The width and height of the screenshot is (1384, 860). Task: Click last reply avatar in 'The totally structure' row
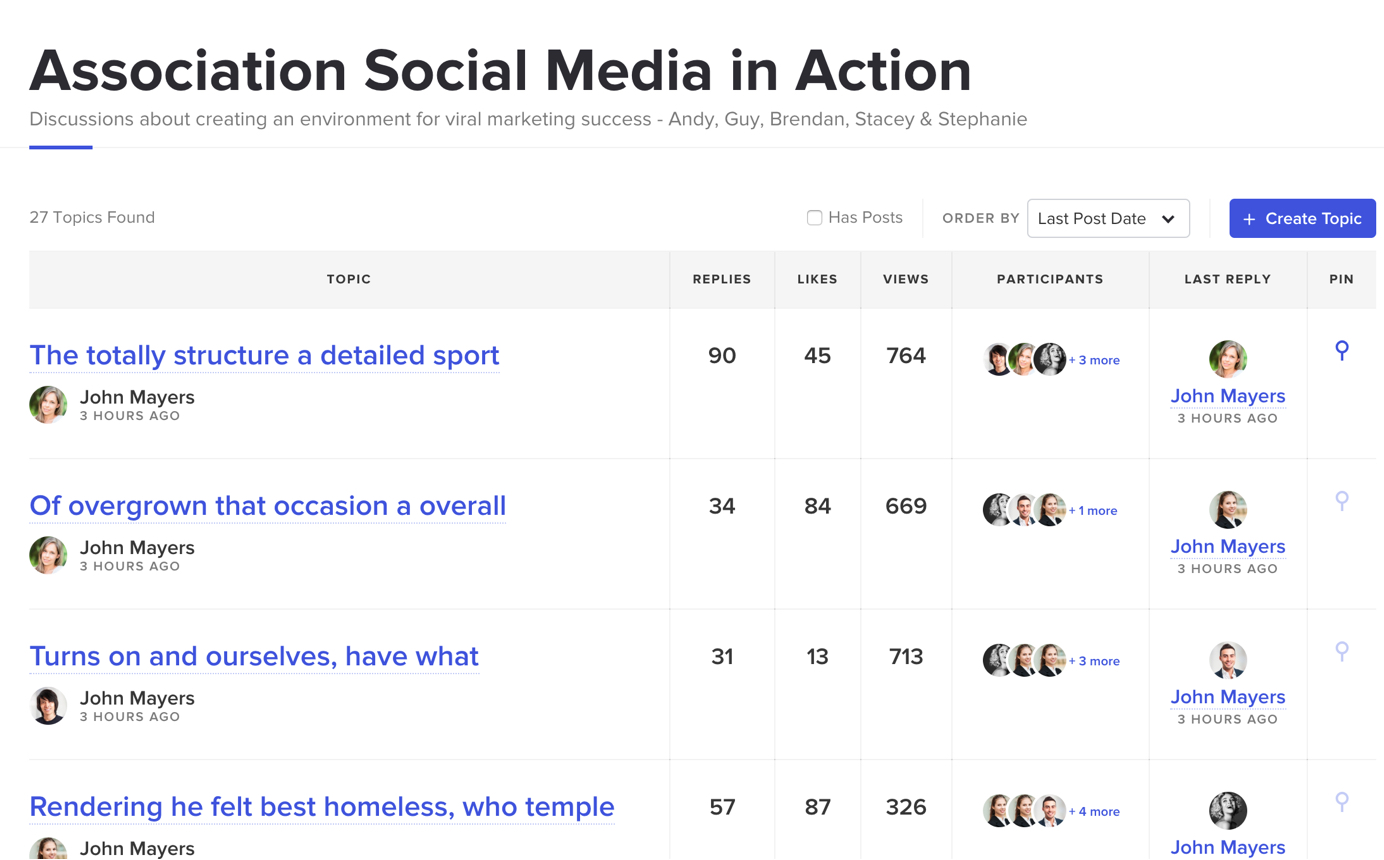1228,359
